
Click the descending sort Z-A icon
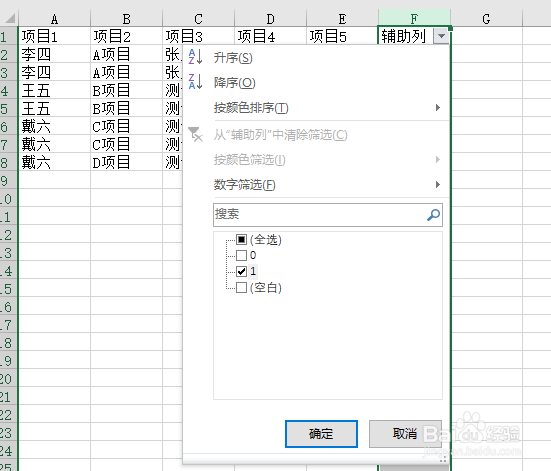(x=195, y=82)
